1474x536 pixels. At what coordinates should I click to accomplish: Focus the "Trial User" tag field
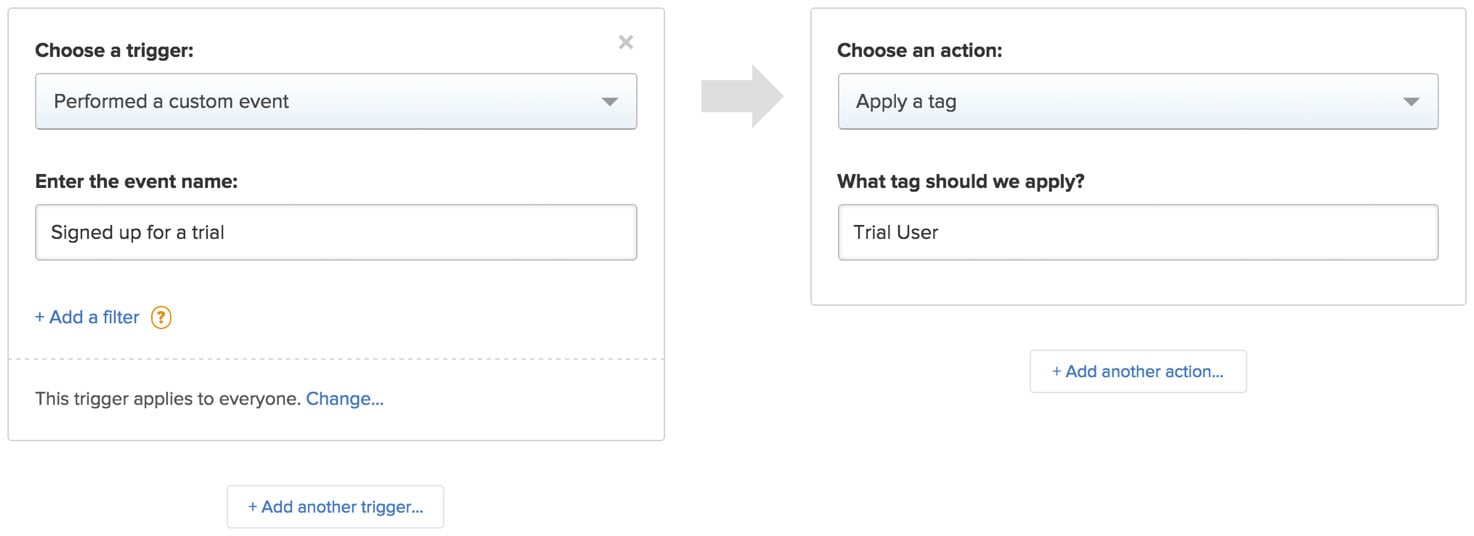(1138, 232)
